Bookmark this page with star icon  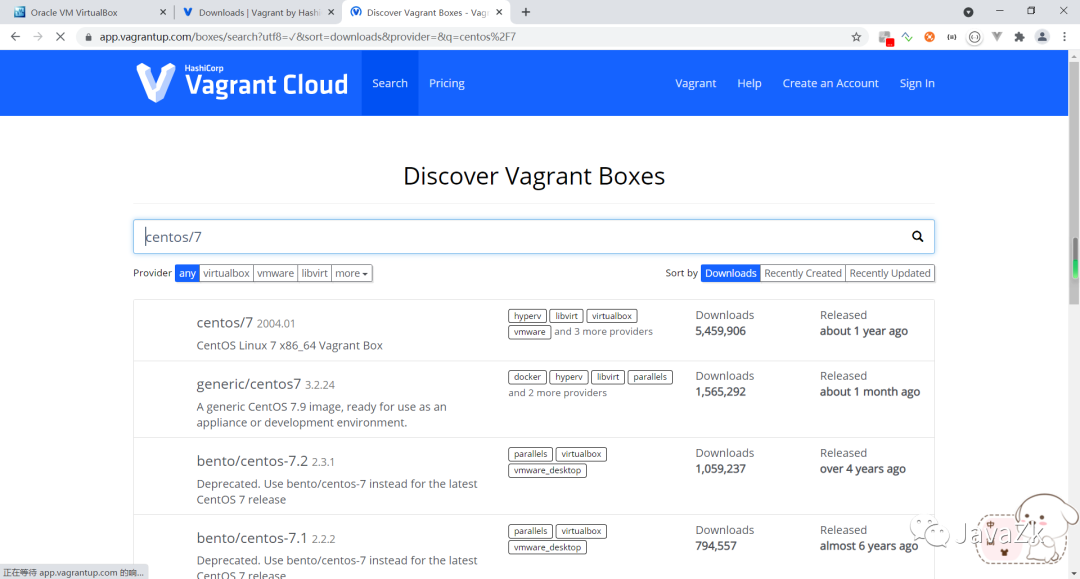[856, 37]
